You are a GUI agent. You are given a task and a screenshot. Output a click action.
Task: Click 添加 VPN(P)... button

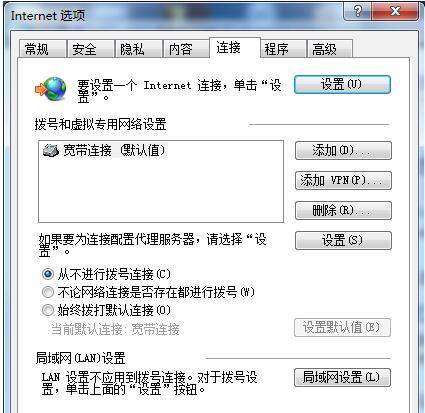[x=343, y=181]
